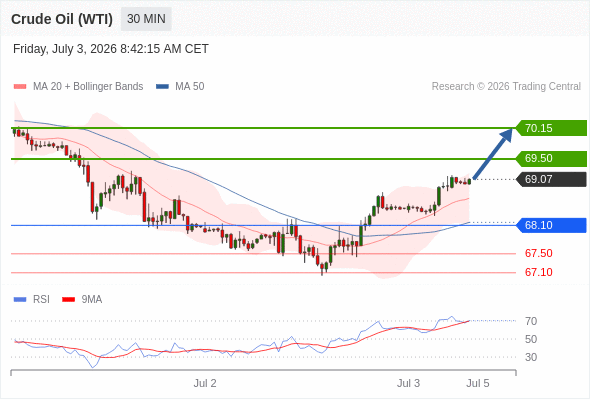Toggle the RSI legend entry
Image resolution: width=590 pixels, height=400 pixels.
(32, 300)
